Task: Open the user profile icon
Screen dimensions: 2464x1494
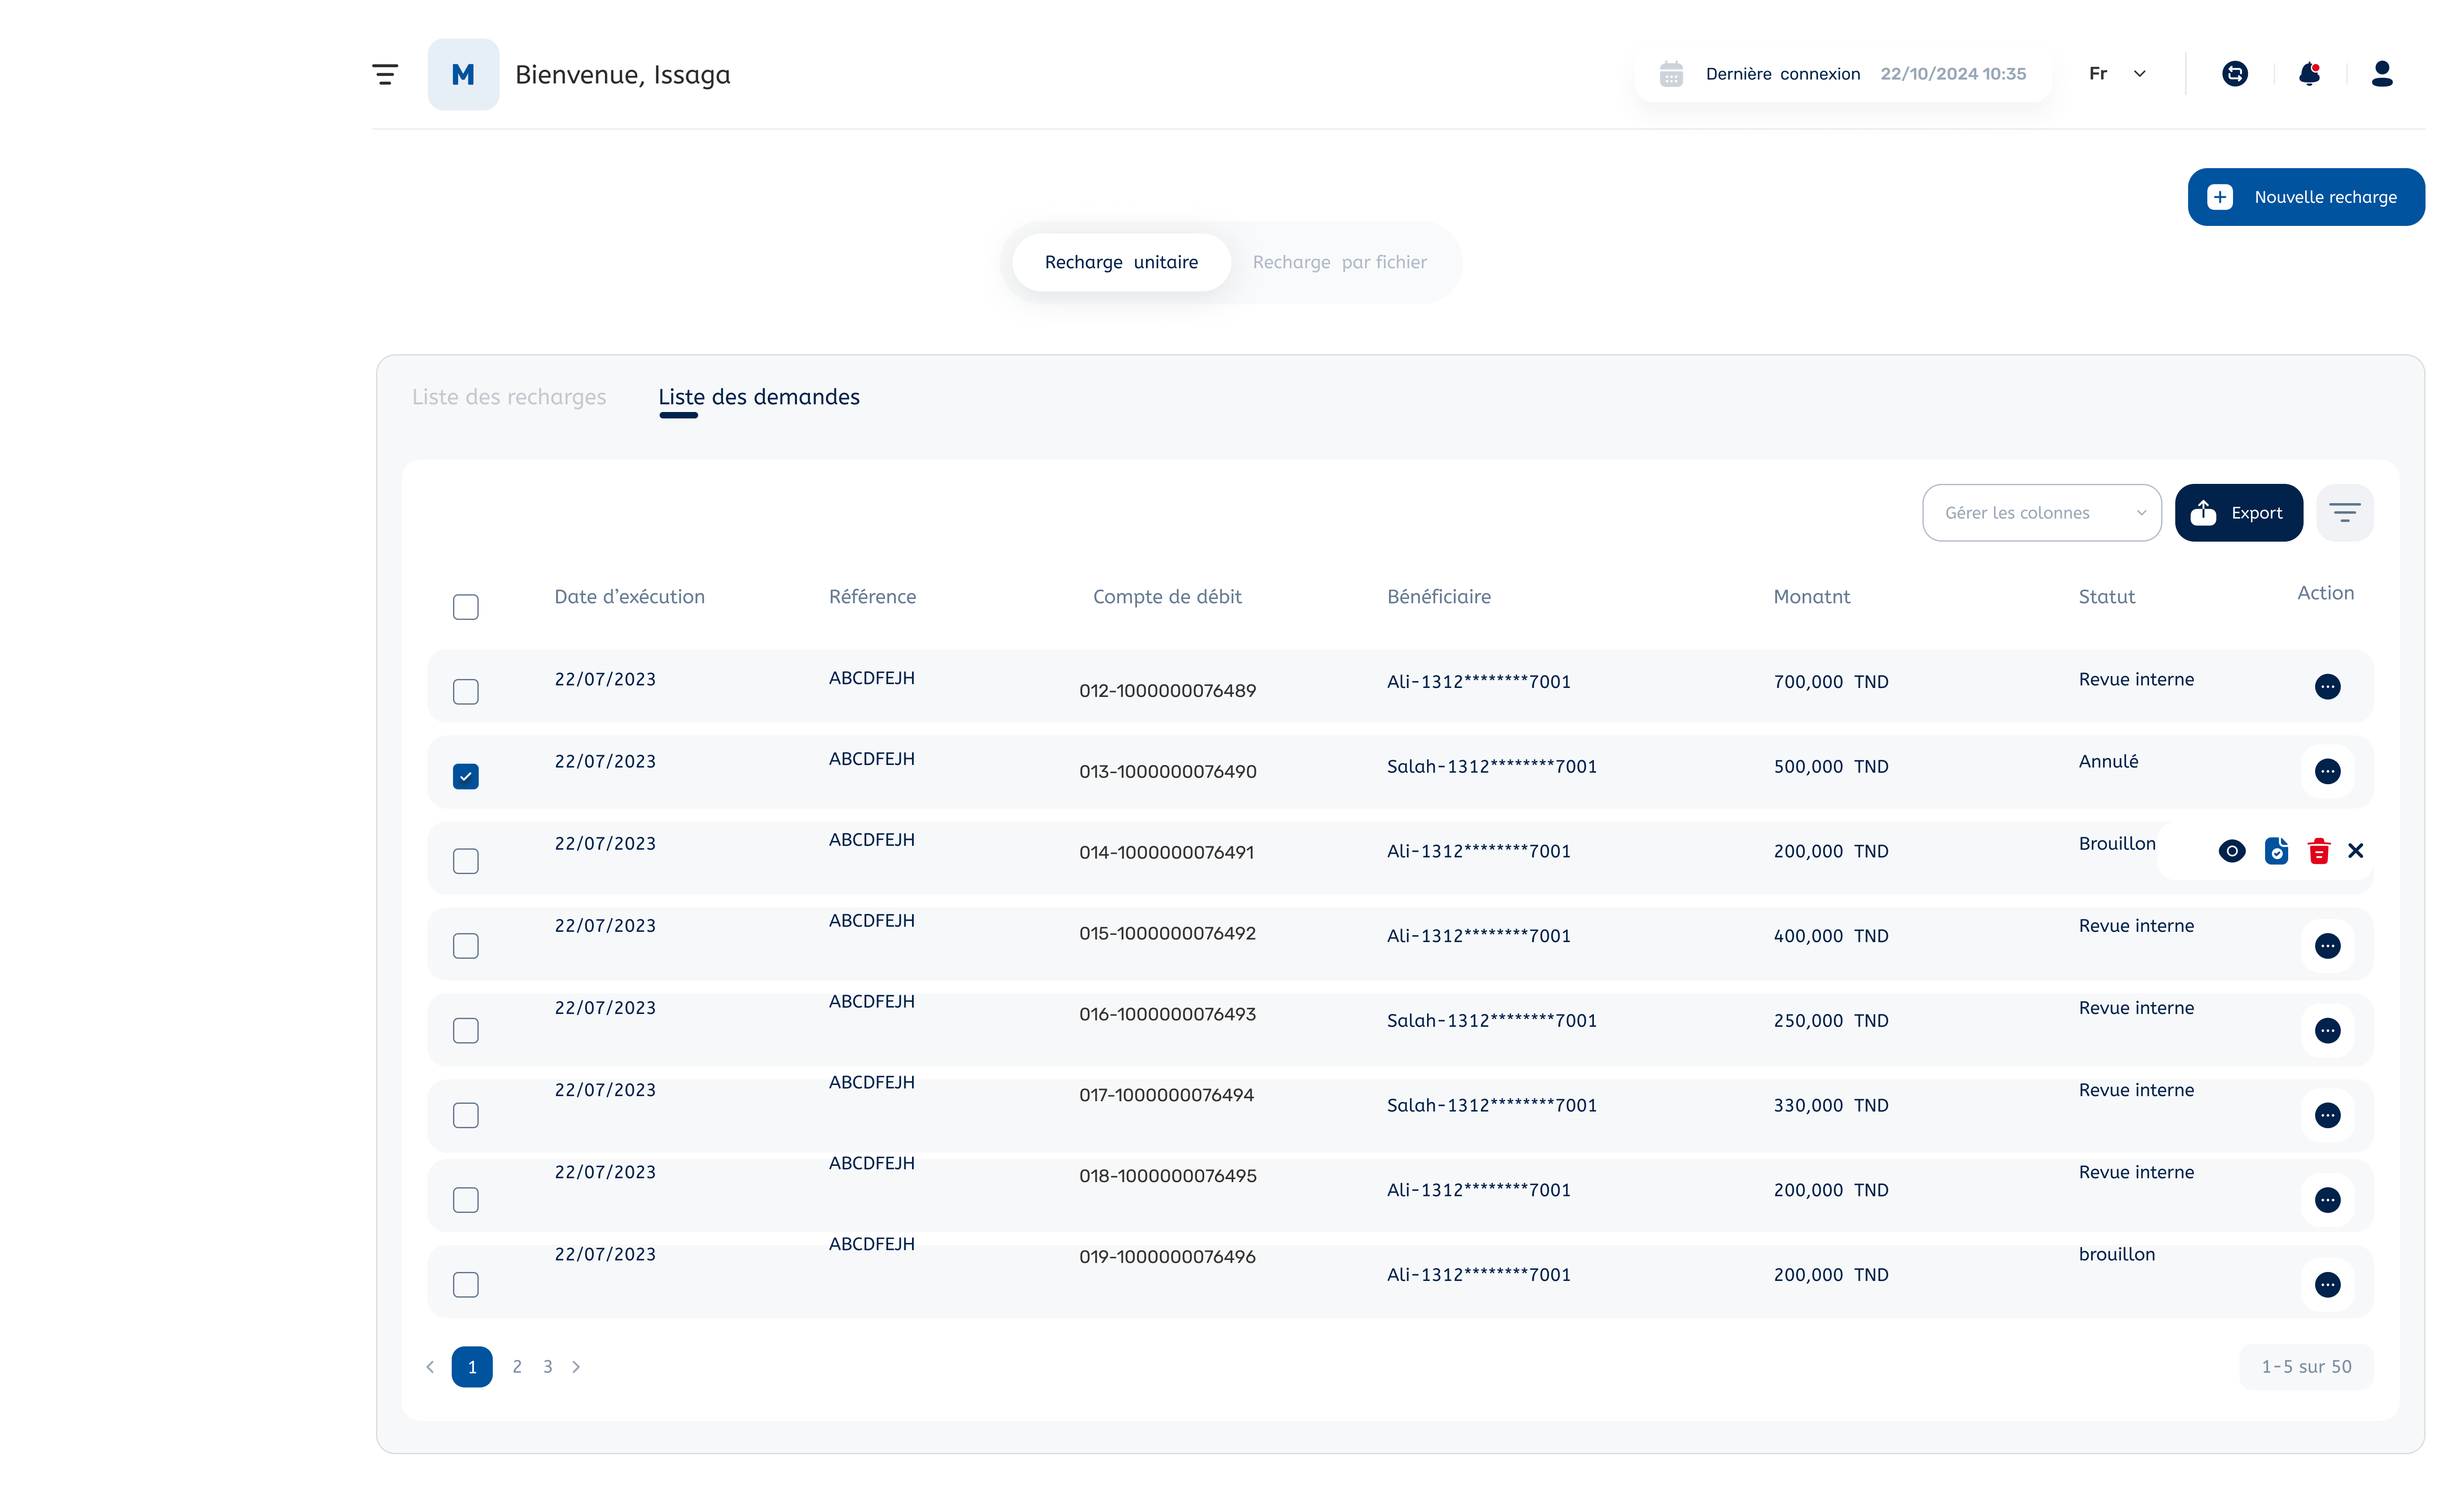Action: tap(2382, 74)
